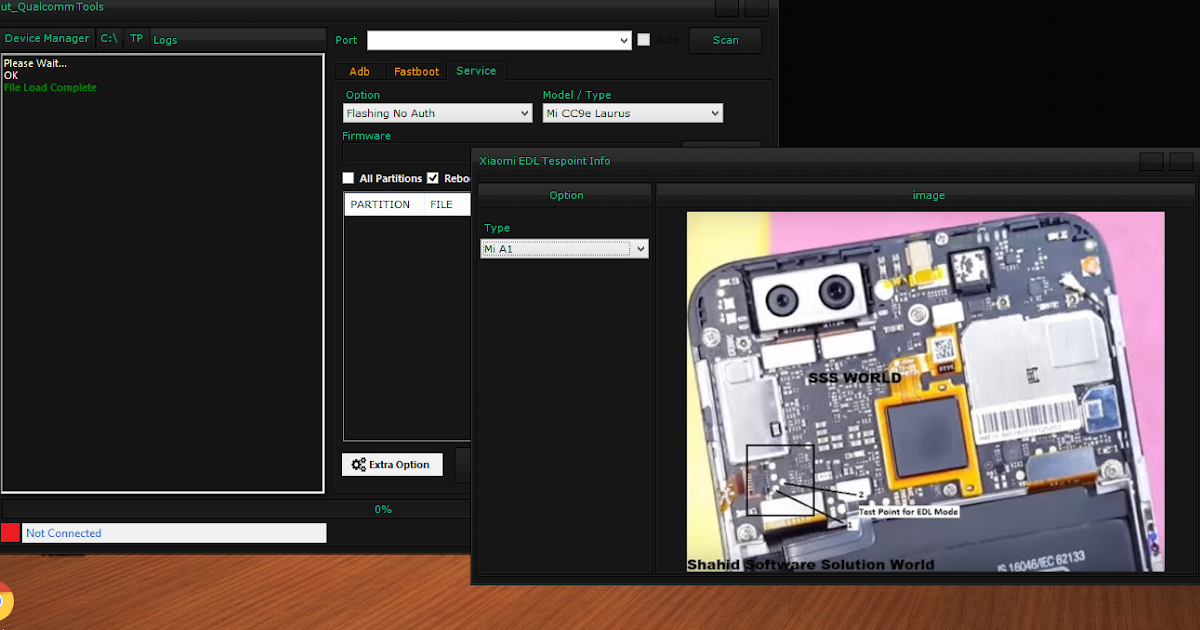Click the gears icon on Extra Option
This screenshot has height=630, width=1200.
pyautogui.click(x=358, y=464)
